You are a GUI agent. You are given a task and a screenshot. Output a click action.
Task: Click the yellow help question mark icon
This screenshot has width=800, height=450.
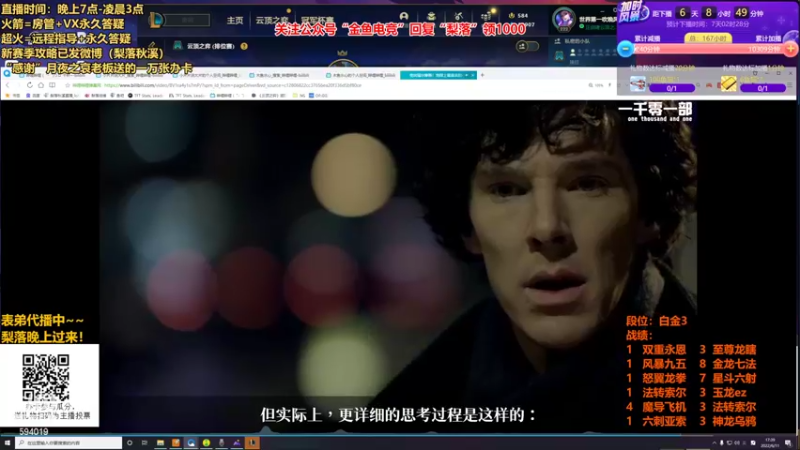pos(244,46)
